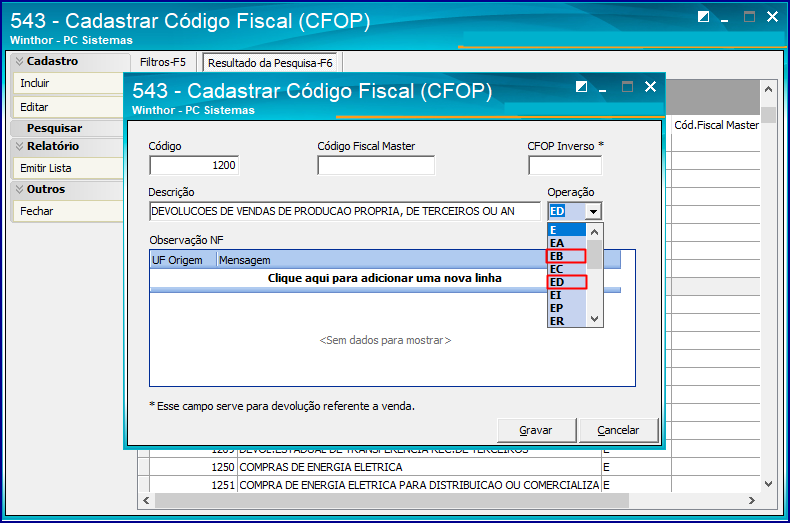The image size is (790, 523).
Task: Collapse the Cadastro section
Action: coord(19,61)
